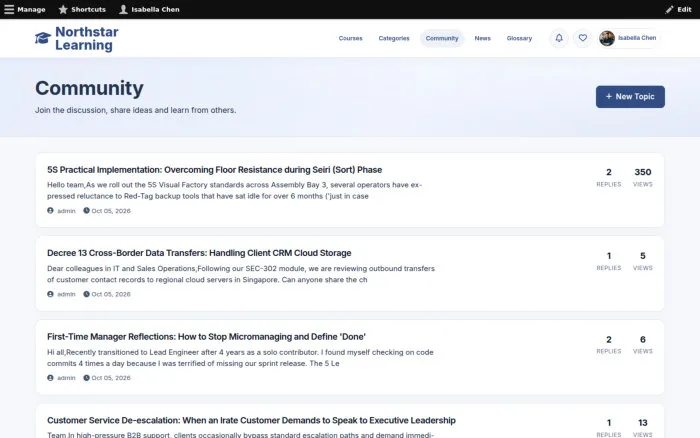700x438 pixels.
Task: Open the Shortcuts star item
Action: [82, 9]
